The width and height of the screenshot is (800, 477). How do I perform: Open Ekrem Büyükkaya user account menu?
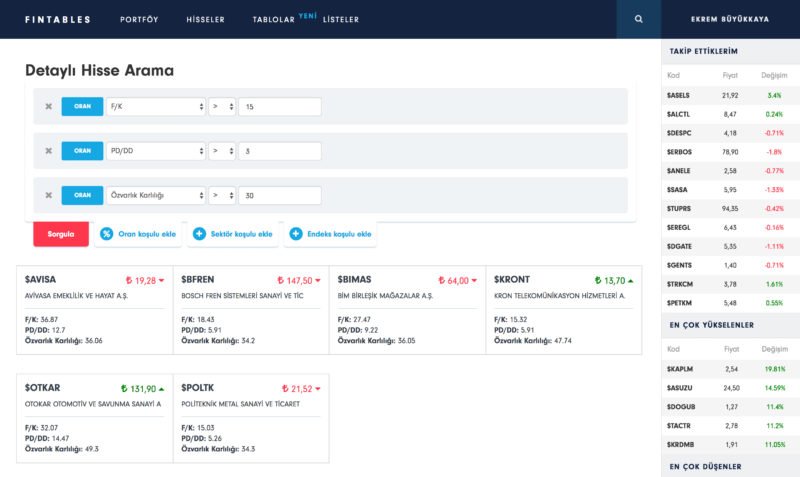point(730,19)
